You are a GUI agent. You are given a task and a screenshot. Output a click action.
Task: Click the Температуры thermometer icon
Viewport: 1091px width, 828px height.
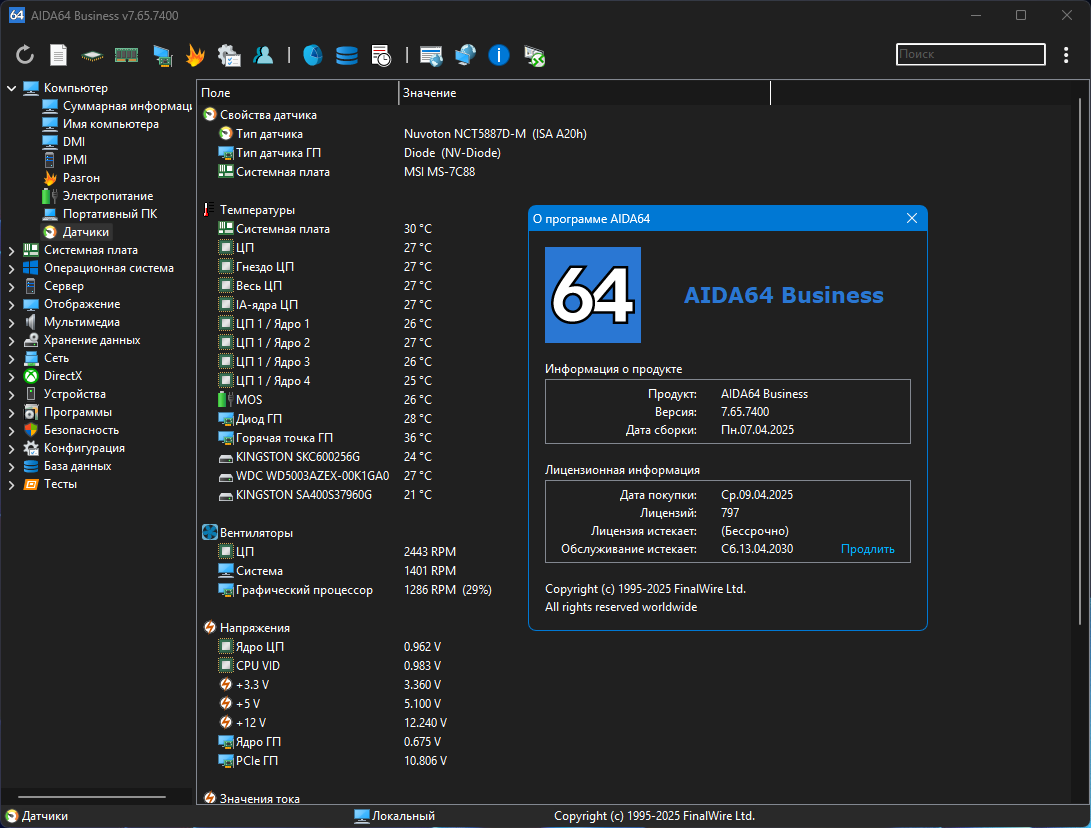click(209, 209)
